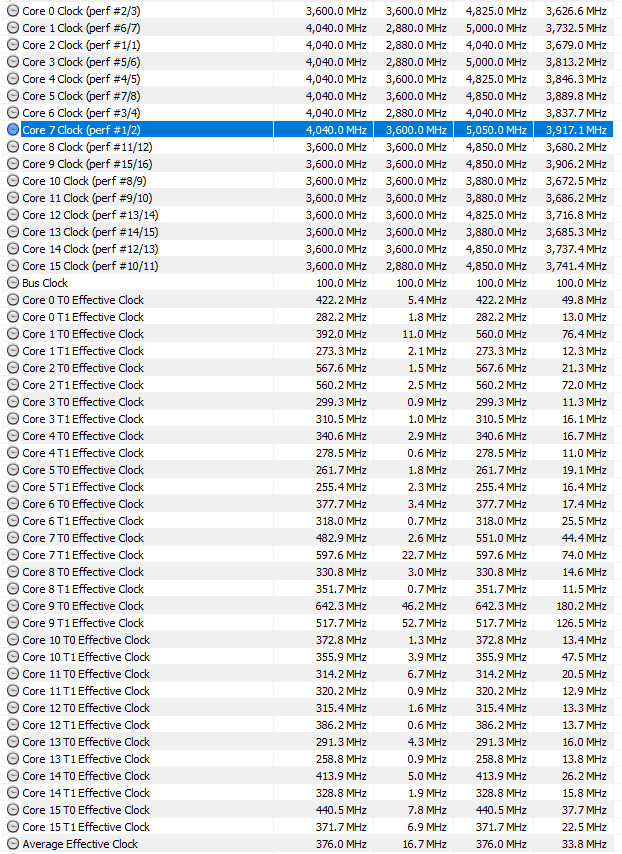Click icon beside Core 2 T0 Effective Clock
Screen dimensions: 622x854
tap(13, 368)
